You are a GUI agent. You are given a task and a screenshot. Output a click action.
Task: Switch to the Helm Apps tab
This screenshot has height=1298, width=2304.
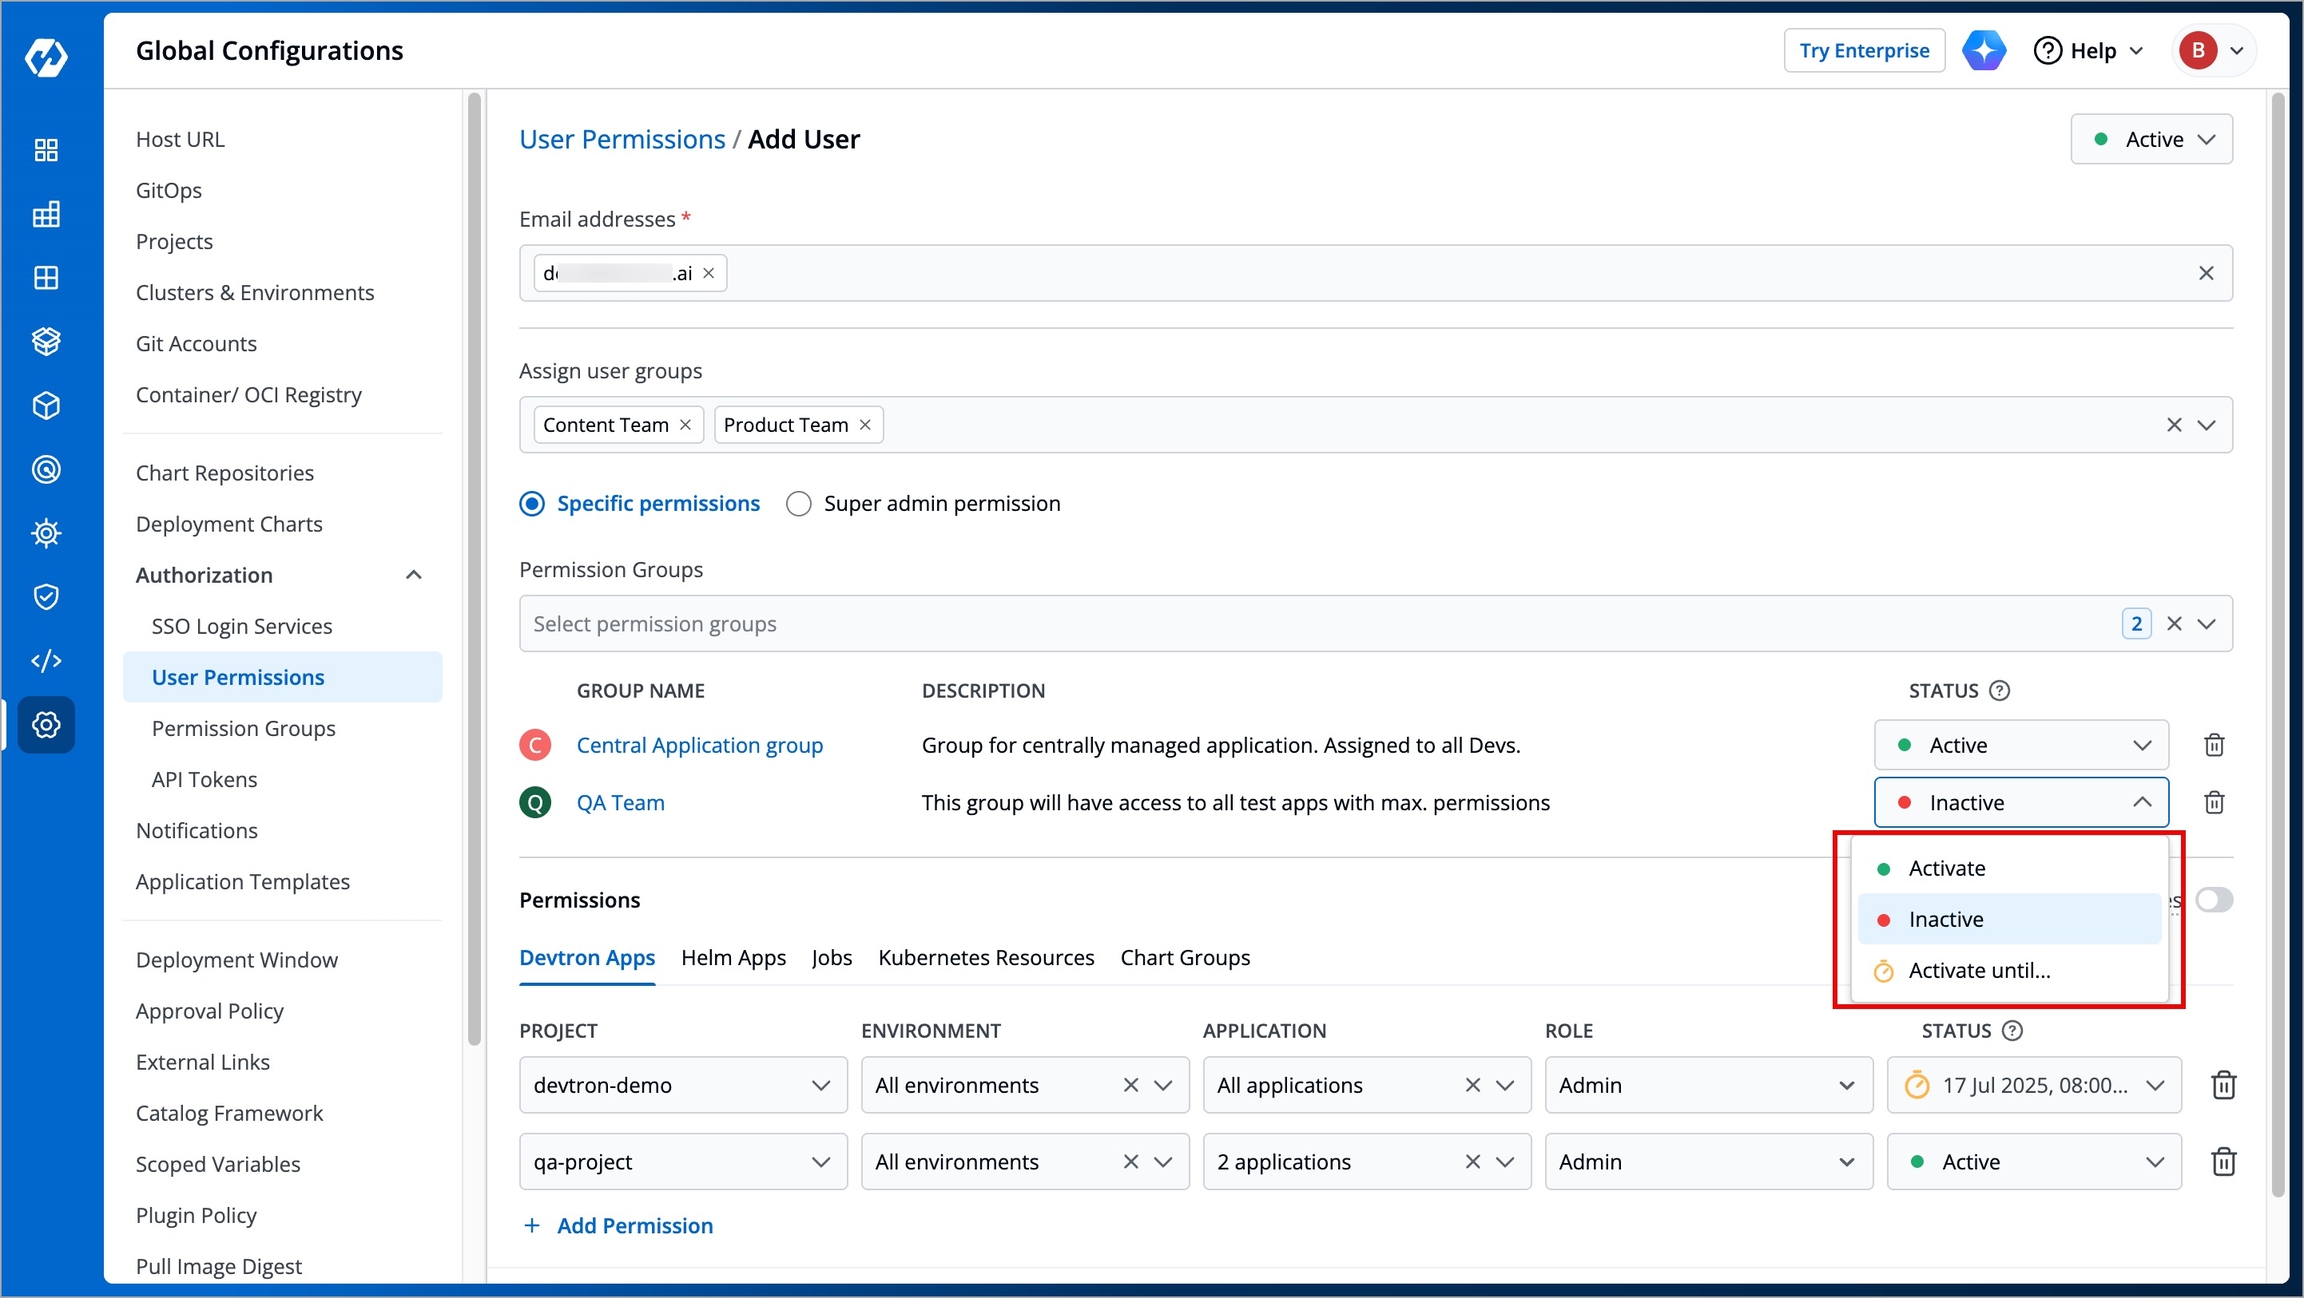(733, 958)
